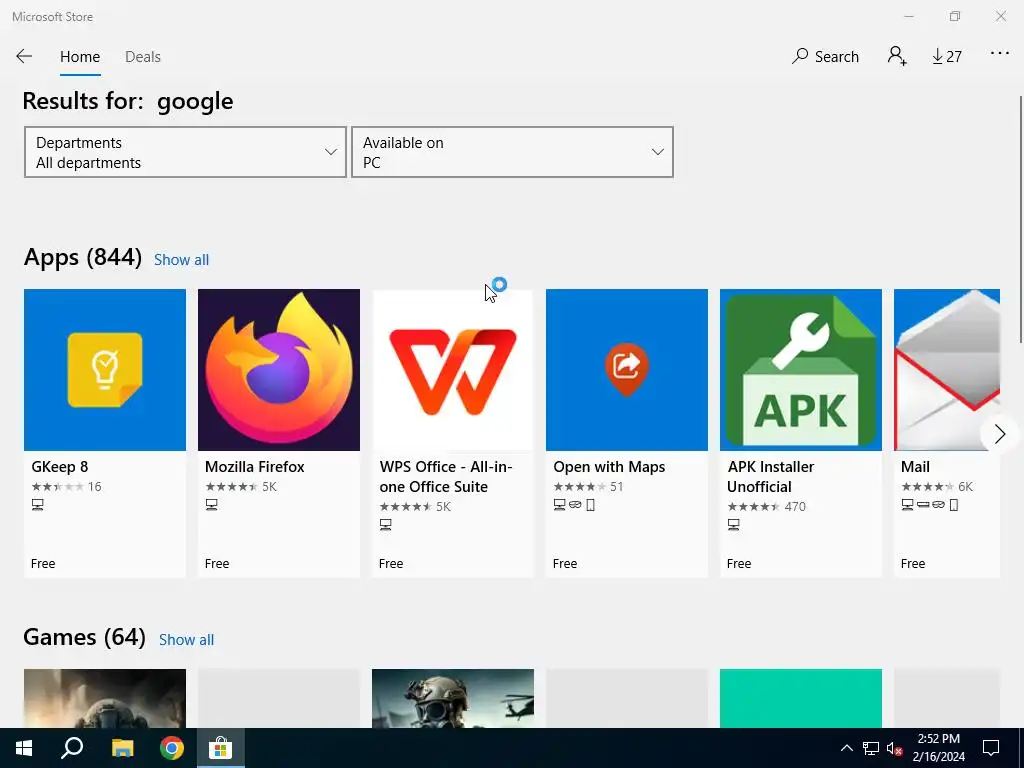
Task: Show hidden system tray icons
Action: pos(846,748)
